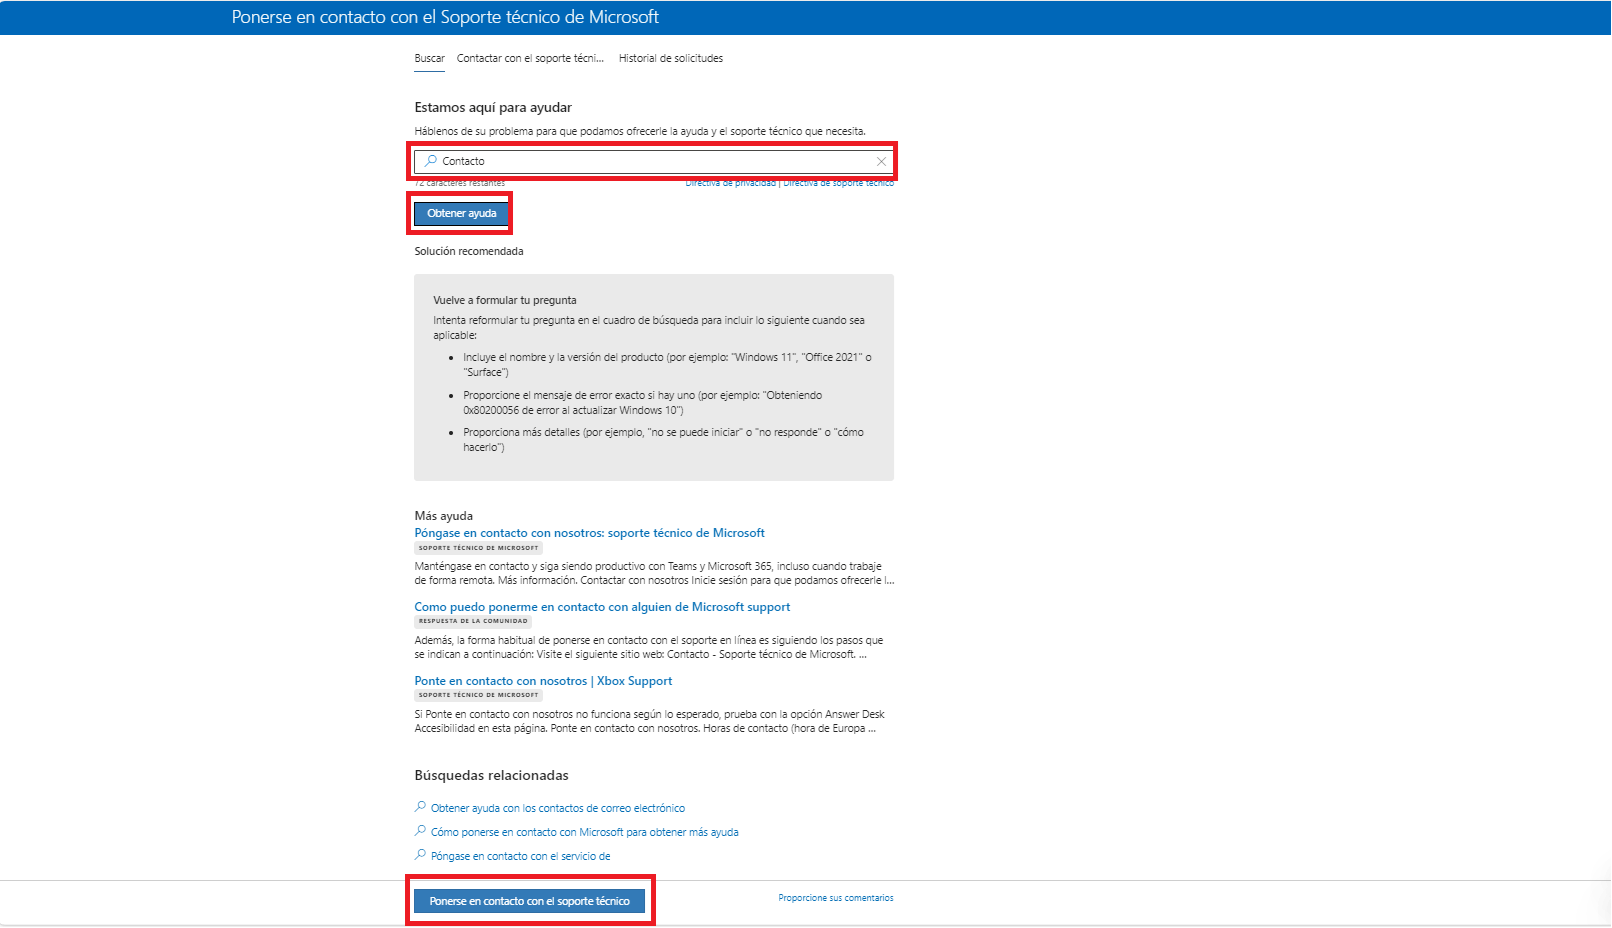Click the bullet "Incluye el nombre y la versión del producto"
1612x928 pixels.
point(667,365)
